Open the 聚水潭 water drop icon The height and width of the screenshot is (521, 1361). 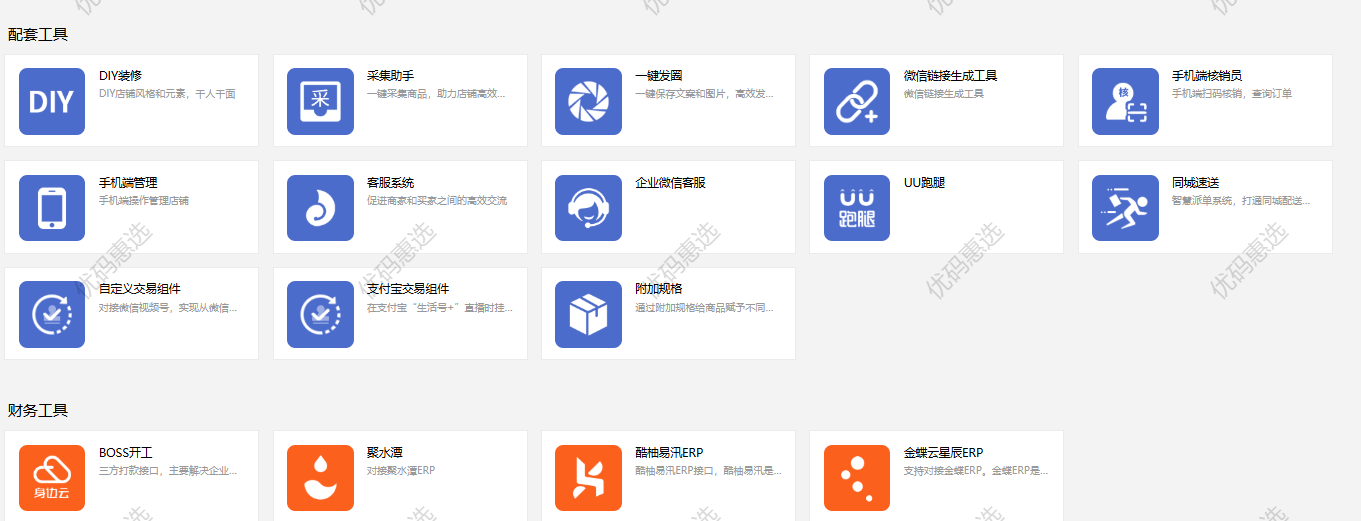click(x=320, y=478)
